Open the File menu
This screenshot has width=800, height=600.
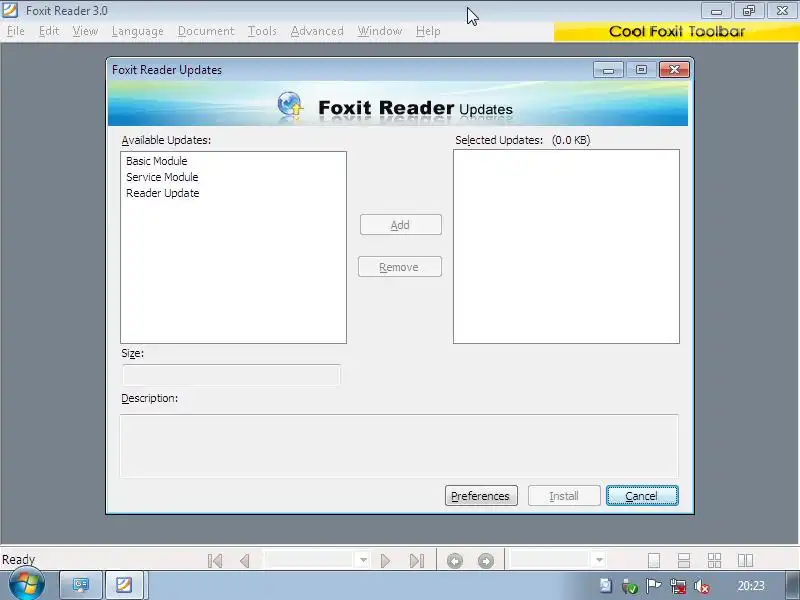(16, 31)
